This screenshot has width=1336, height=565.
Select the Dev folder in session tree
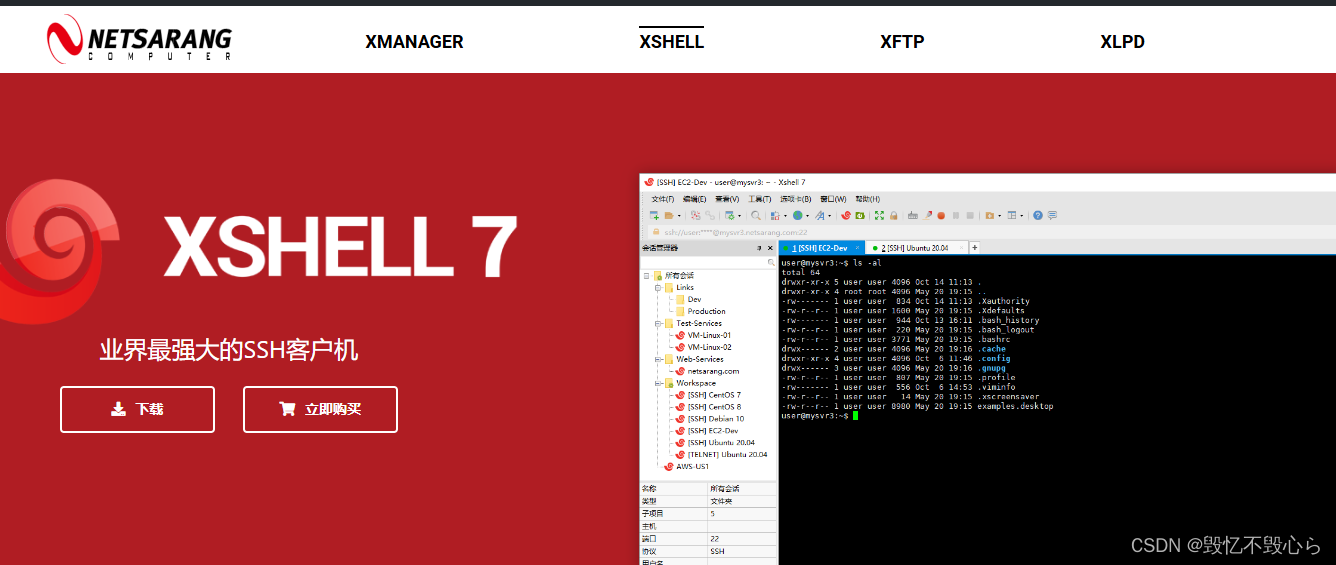pos(694,299)
